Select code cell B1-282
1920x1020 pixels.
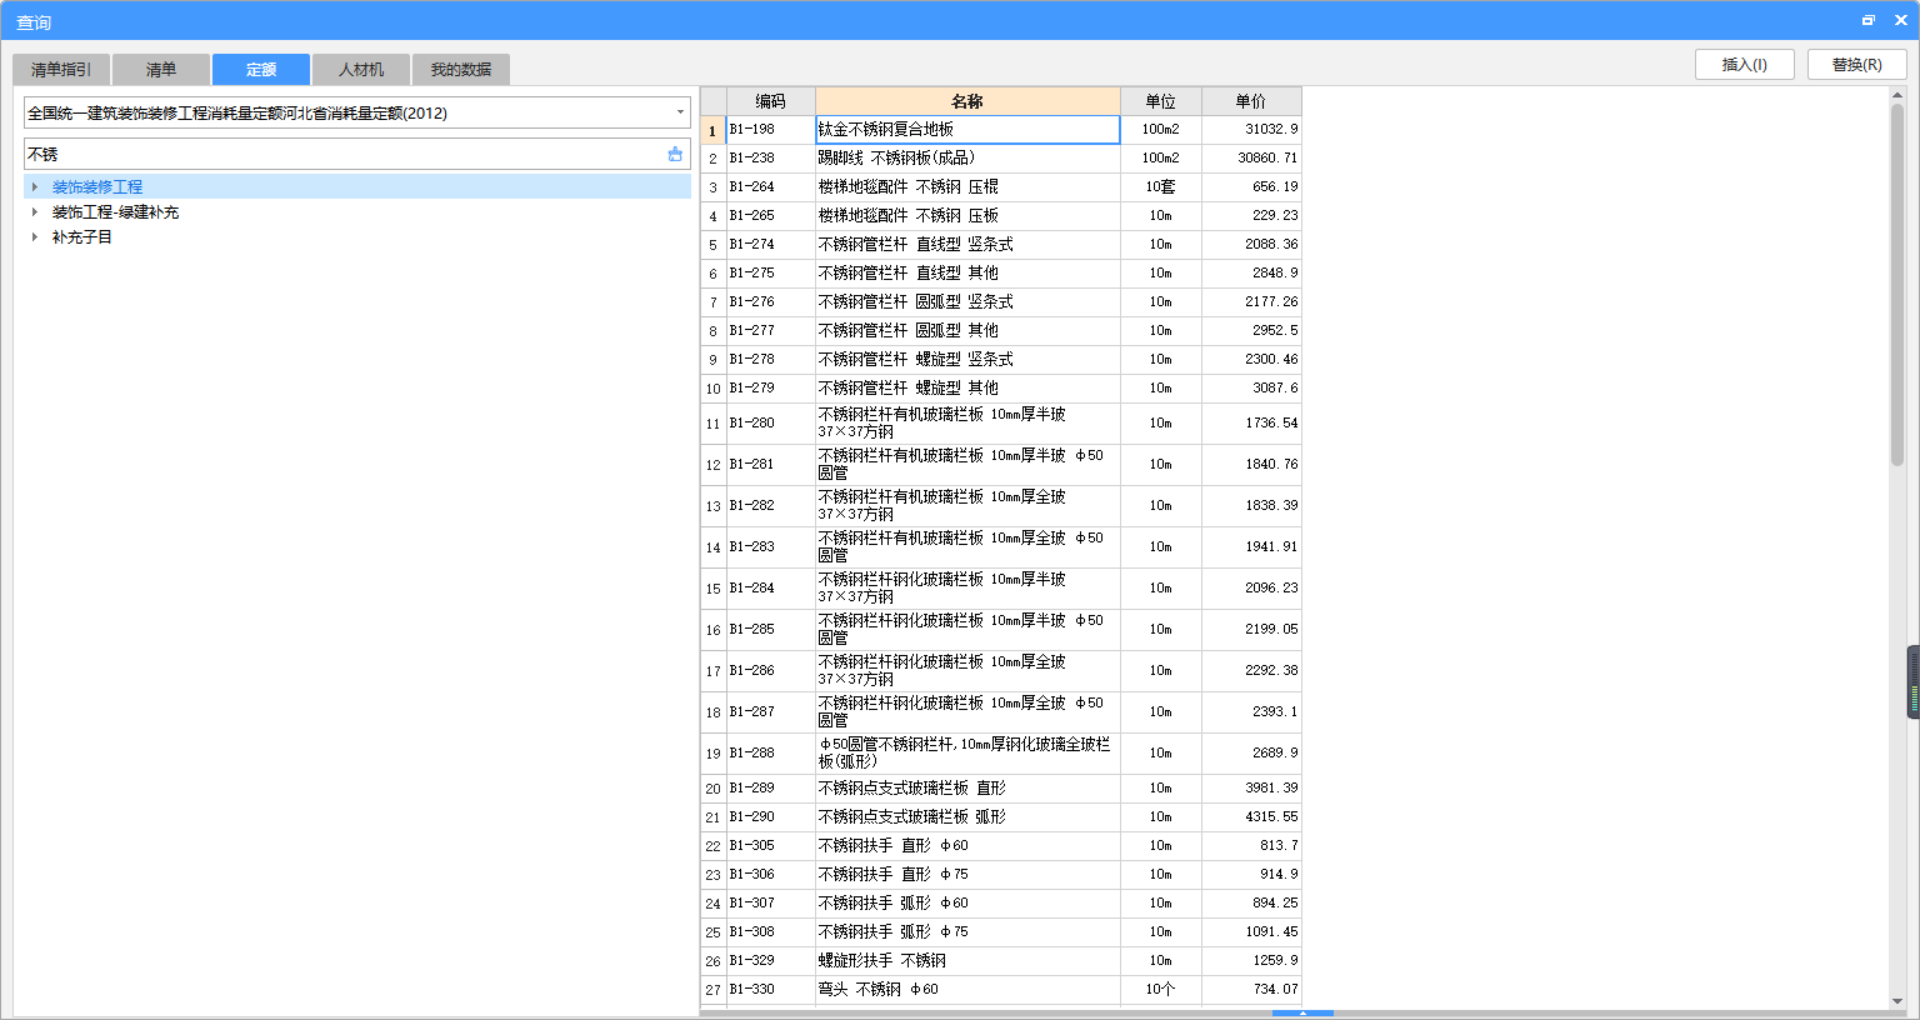tap(770, 505)
